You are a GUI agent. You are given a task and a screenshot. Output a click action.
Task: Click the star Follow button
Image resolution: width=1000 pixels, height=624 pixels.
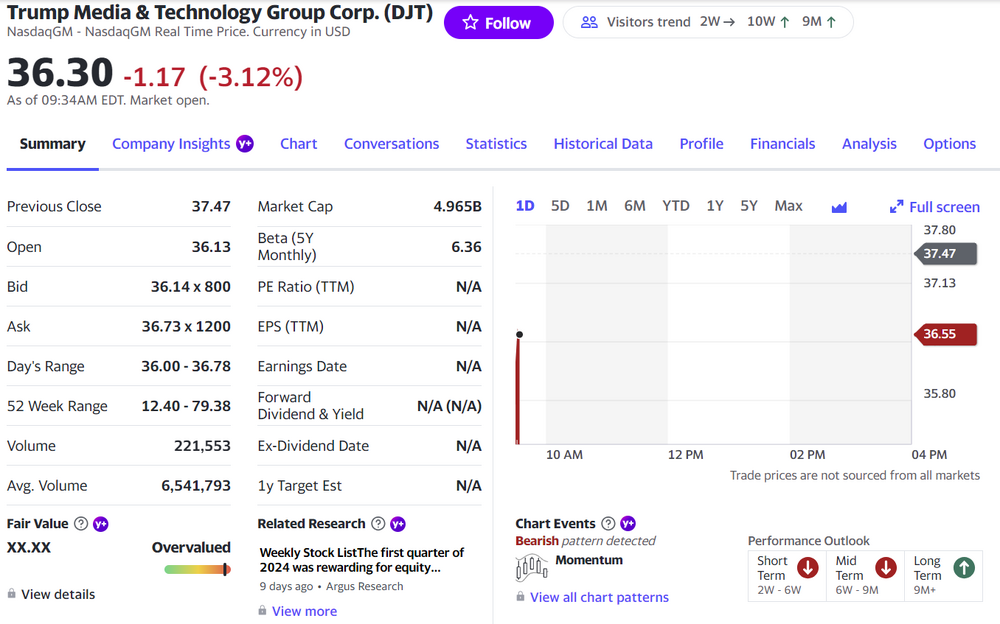[x=498, y=23]
